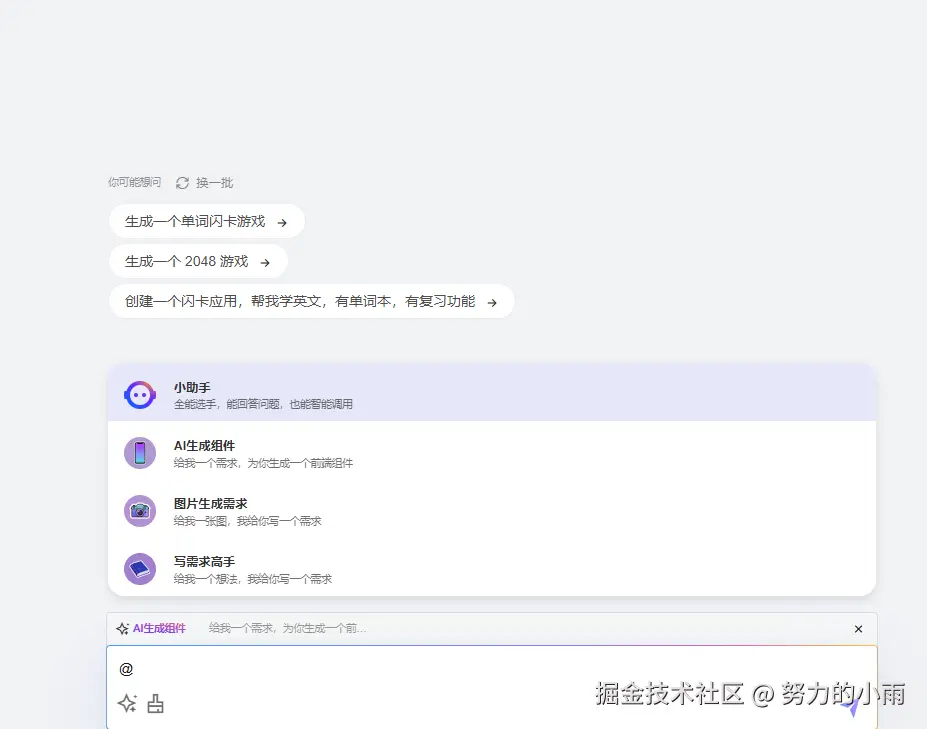Click the paper-plane send icon
This screenshot has height=729, width=927.
tap(851, 706)
